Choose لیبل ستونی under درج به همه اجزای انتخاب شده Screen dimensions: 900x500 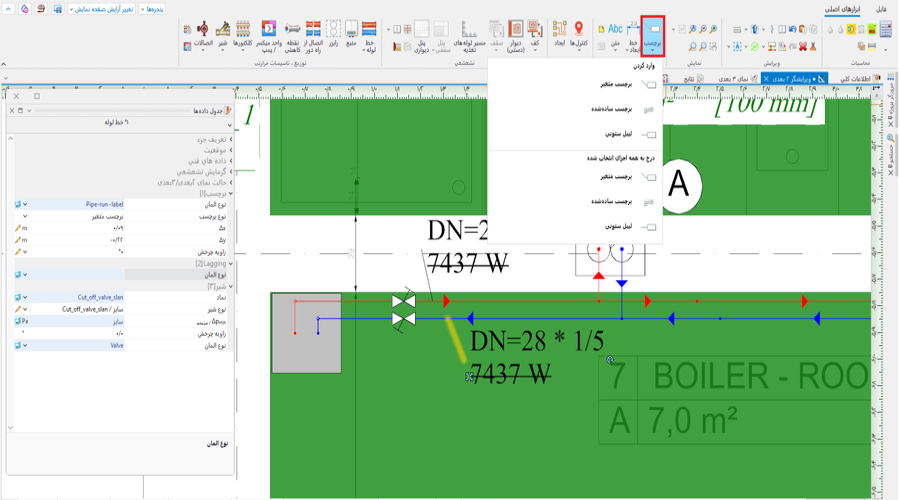(x=617, y=227)
